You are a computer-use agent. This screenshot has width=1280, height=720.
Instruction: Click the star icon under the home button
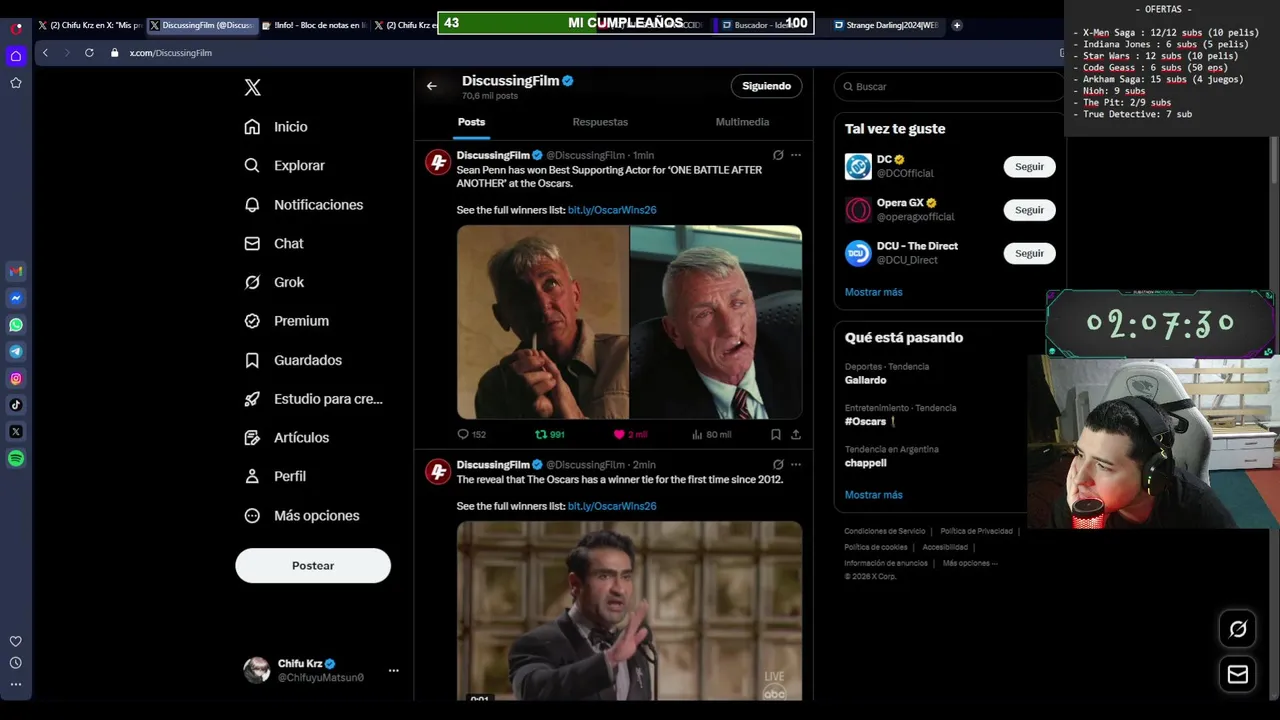[x=16, y=83]
